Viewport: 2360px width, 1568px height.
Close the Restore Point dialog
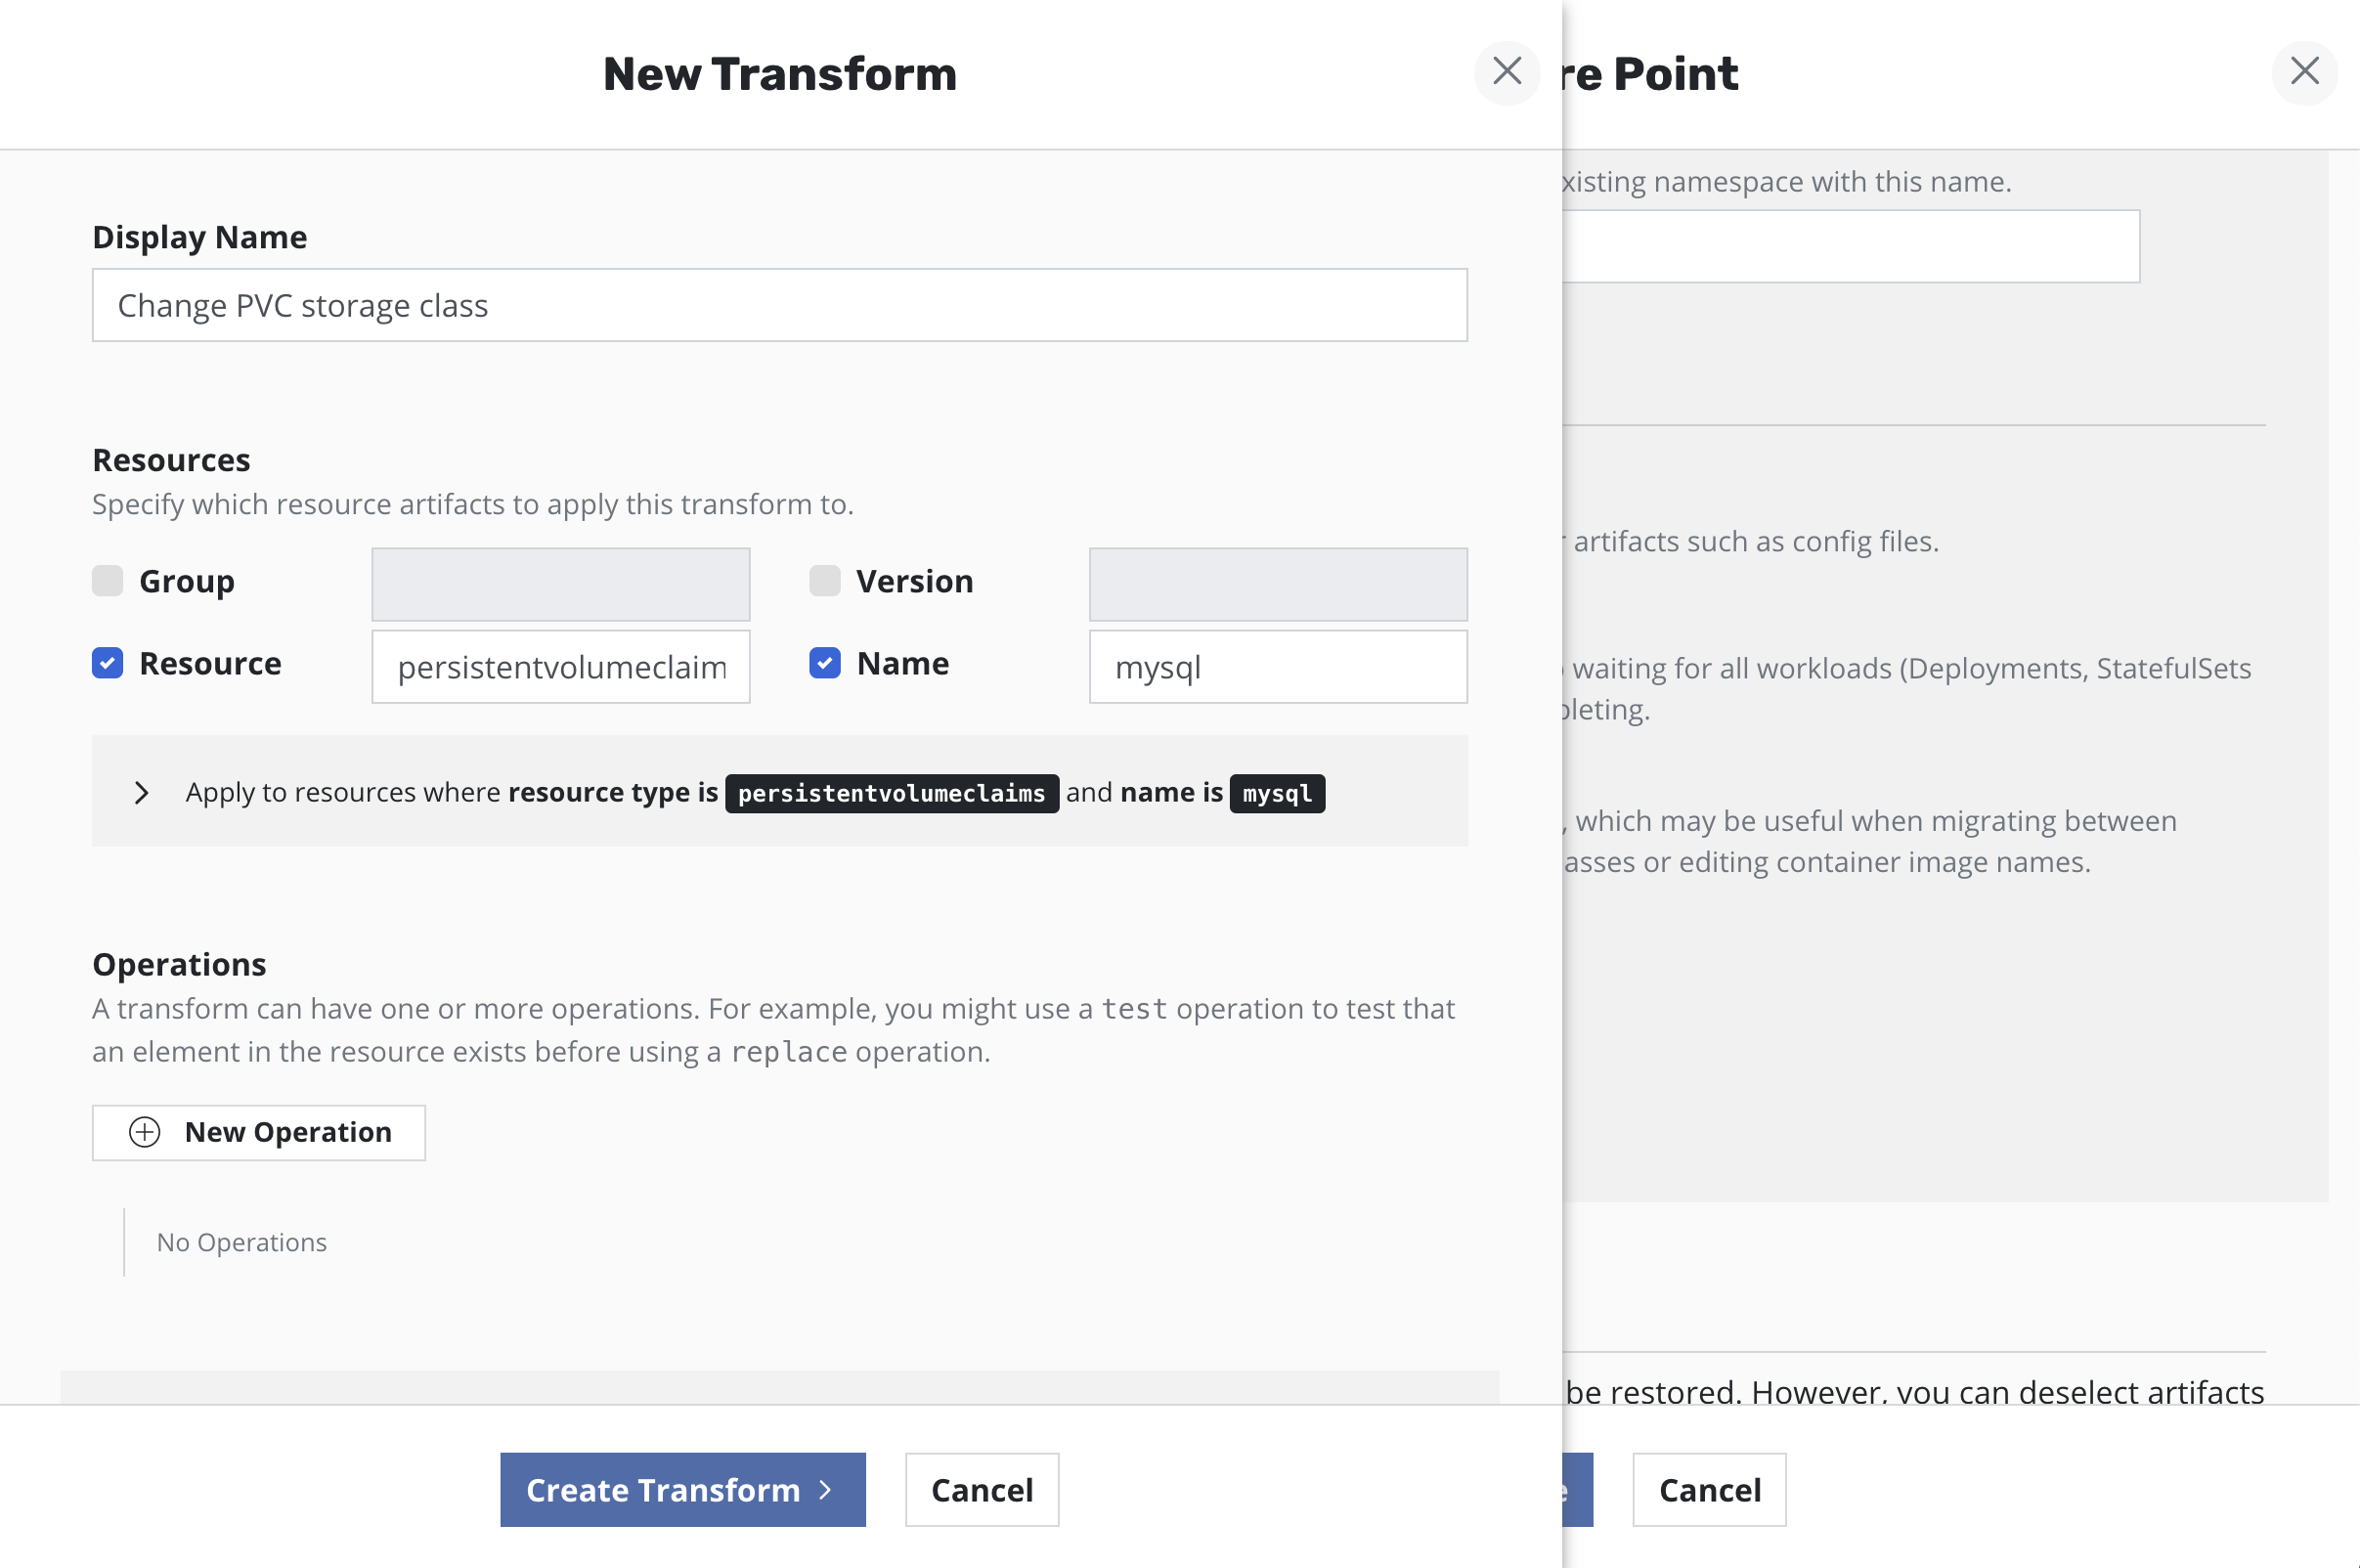click(2305, 71)
